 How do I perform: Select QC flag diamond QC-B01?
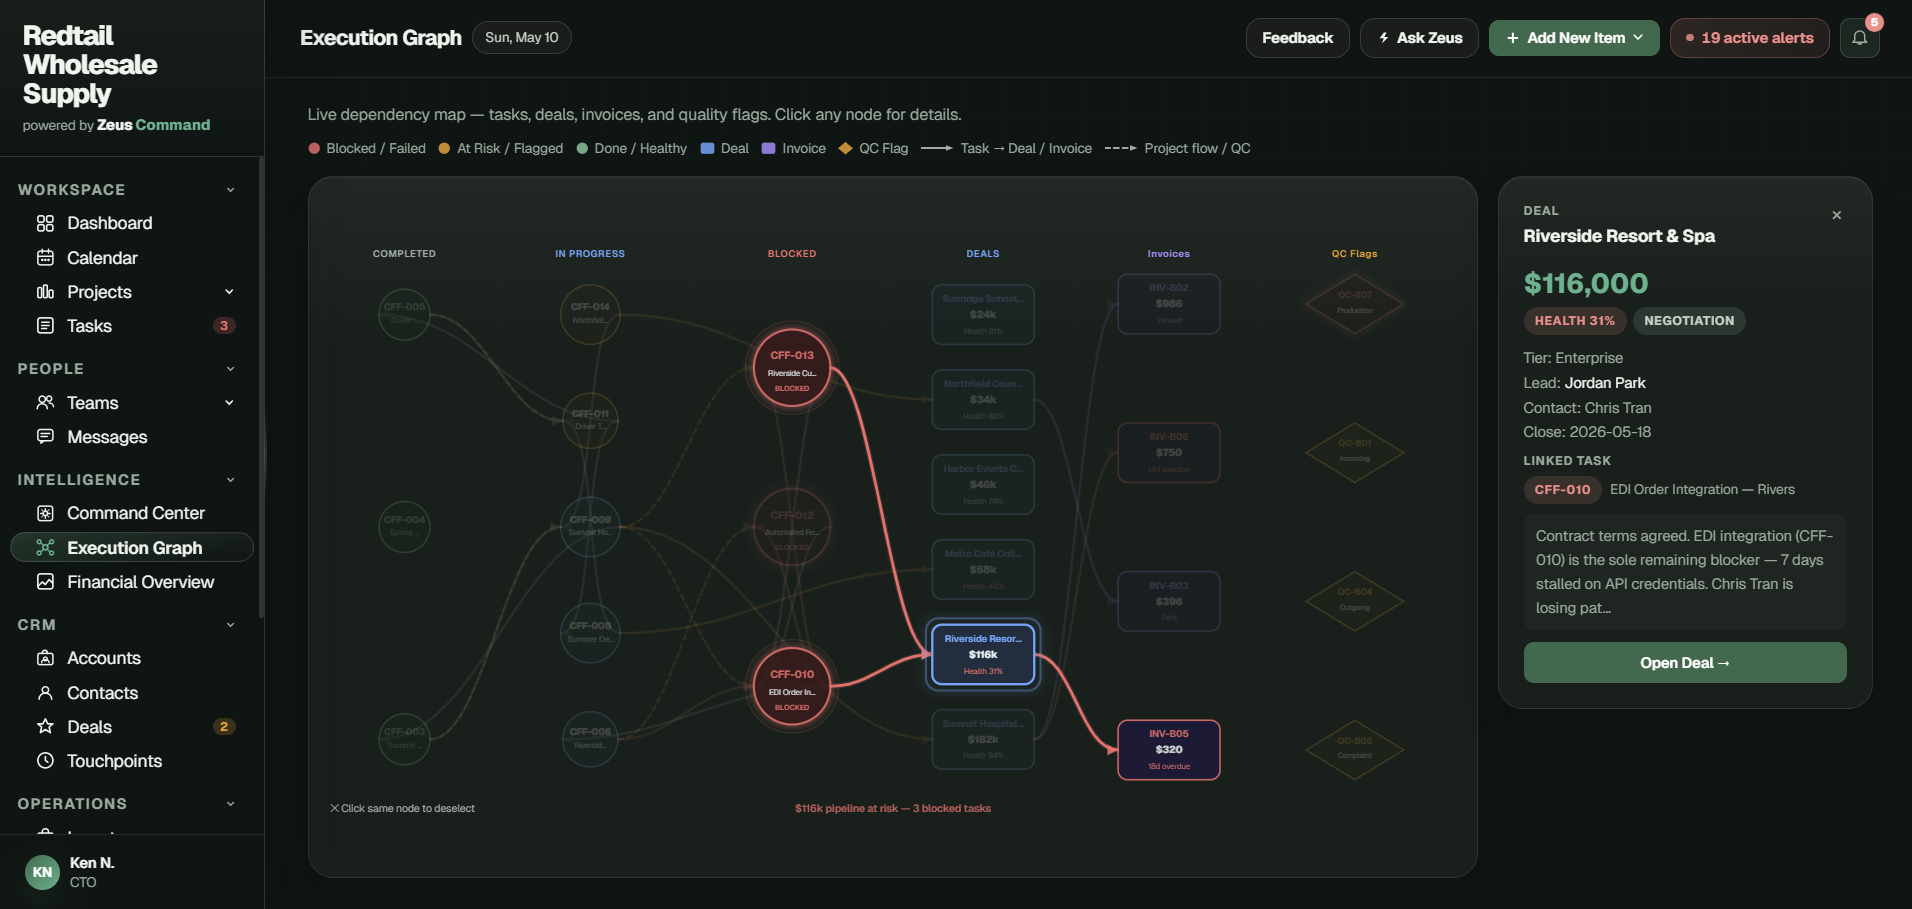click(x=1355, y=452)
